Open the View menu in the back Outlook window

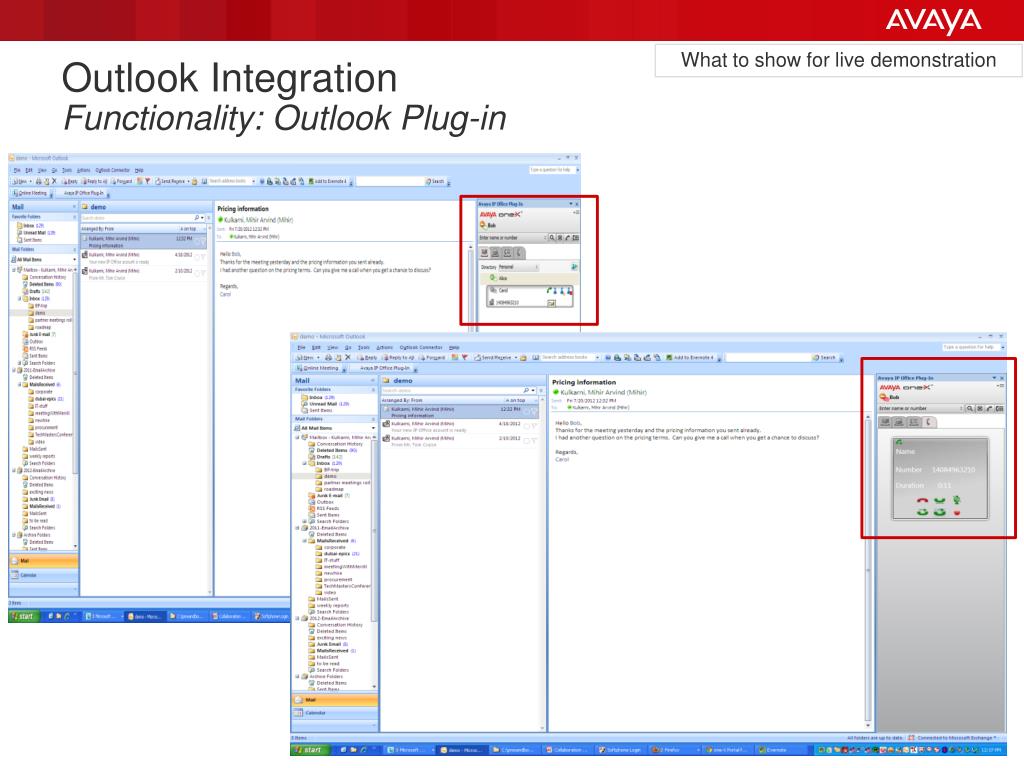pyautogui.click(x=42, y=170)
